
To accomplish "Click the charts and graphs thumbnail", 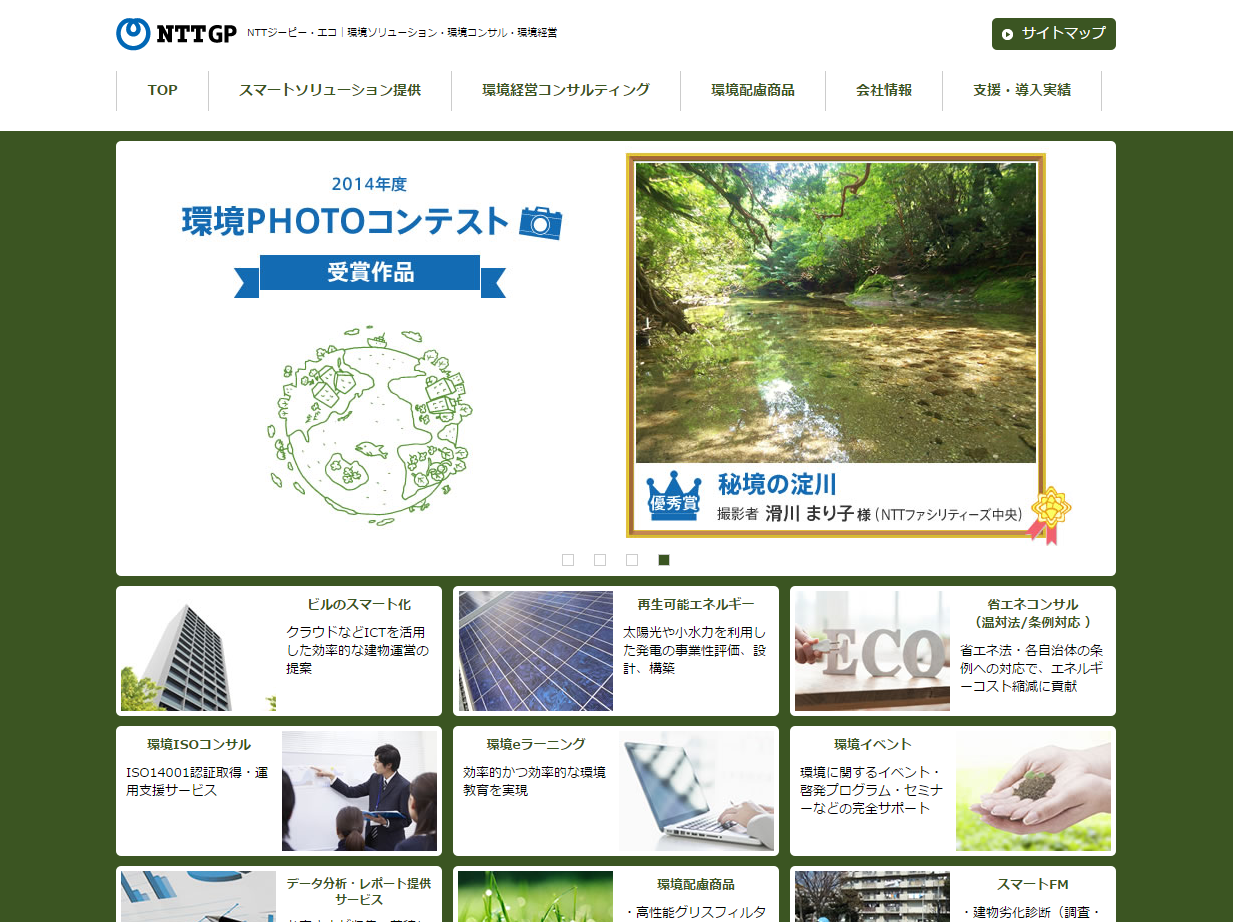I will coord(198,896).
